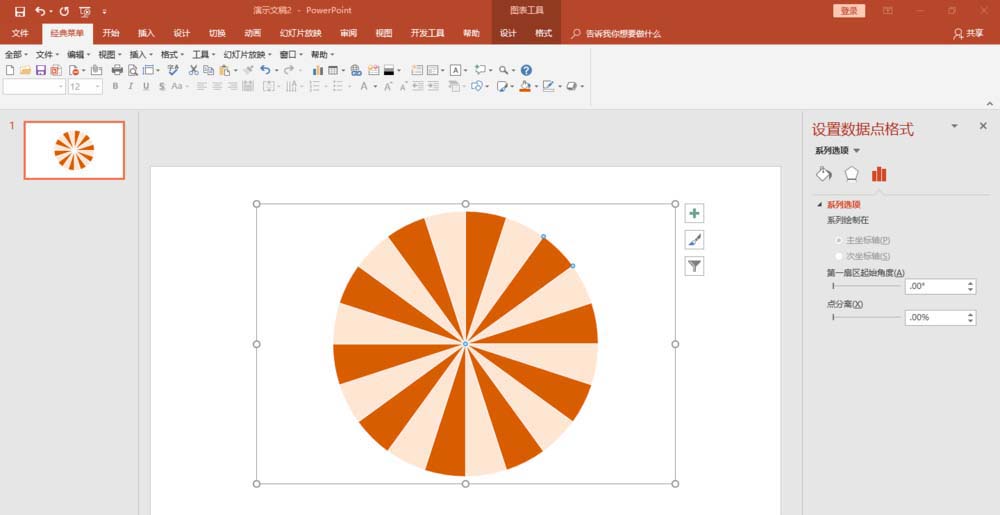Click the New document icon in classic toolbar
The width and height of the screenshot is (1000, 515).
tap(10, 70)
